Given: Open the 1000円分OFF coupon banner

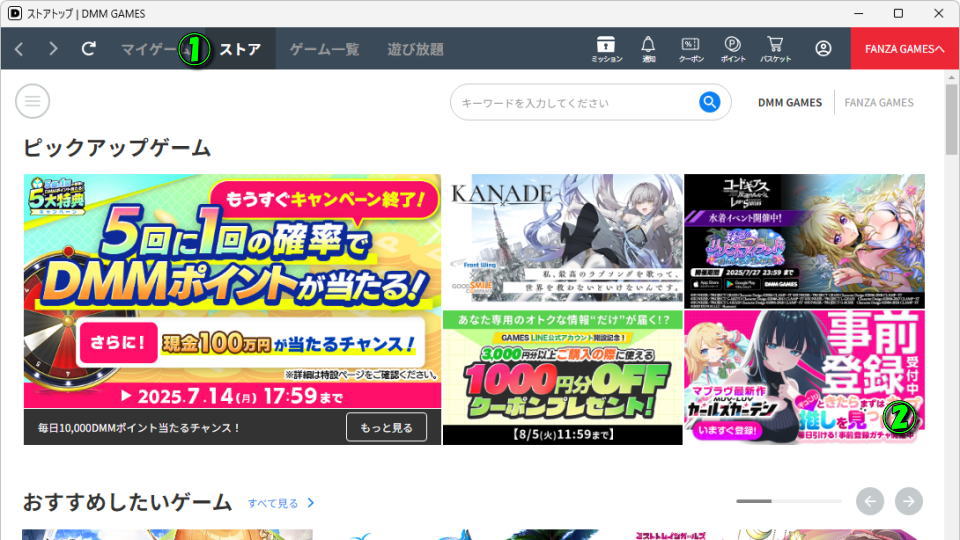Looking at the screenshot, I should click(563, 377).
